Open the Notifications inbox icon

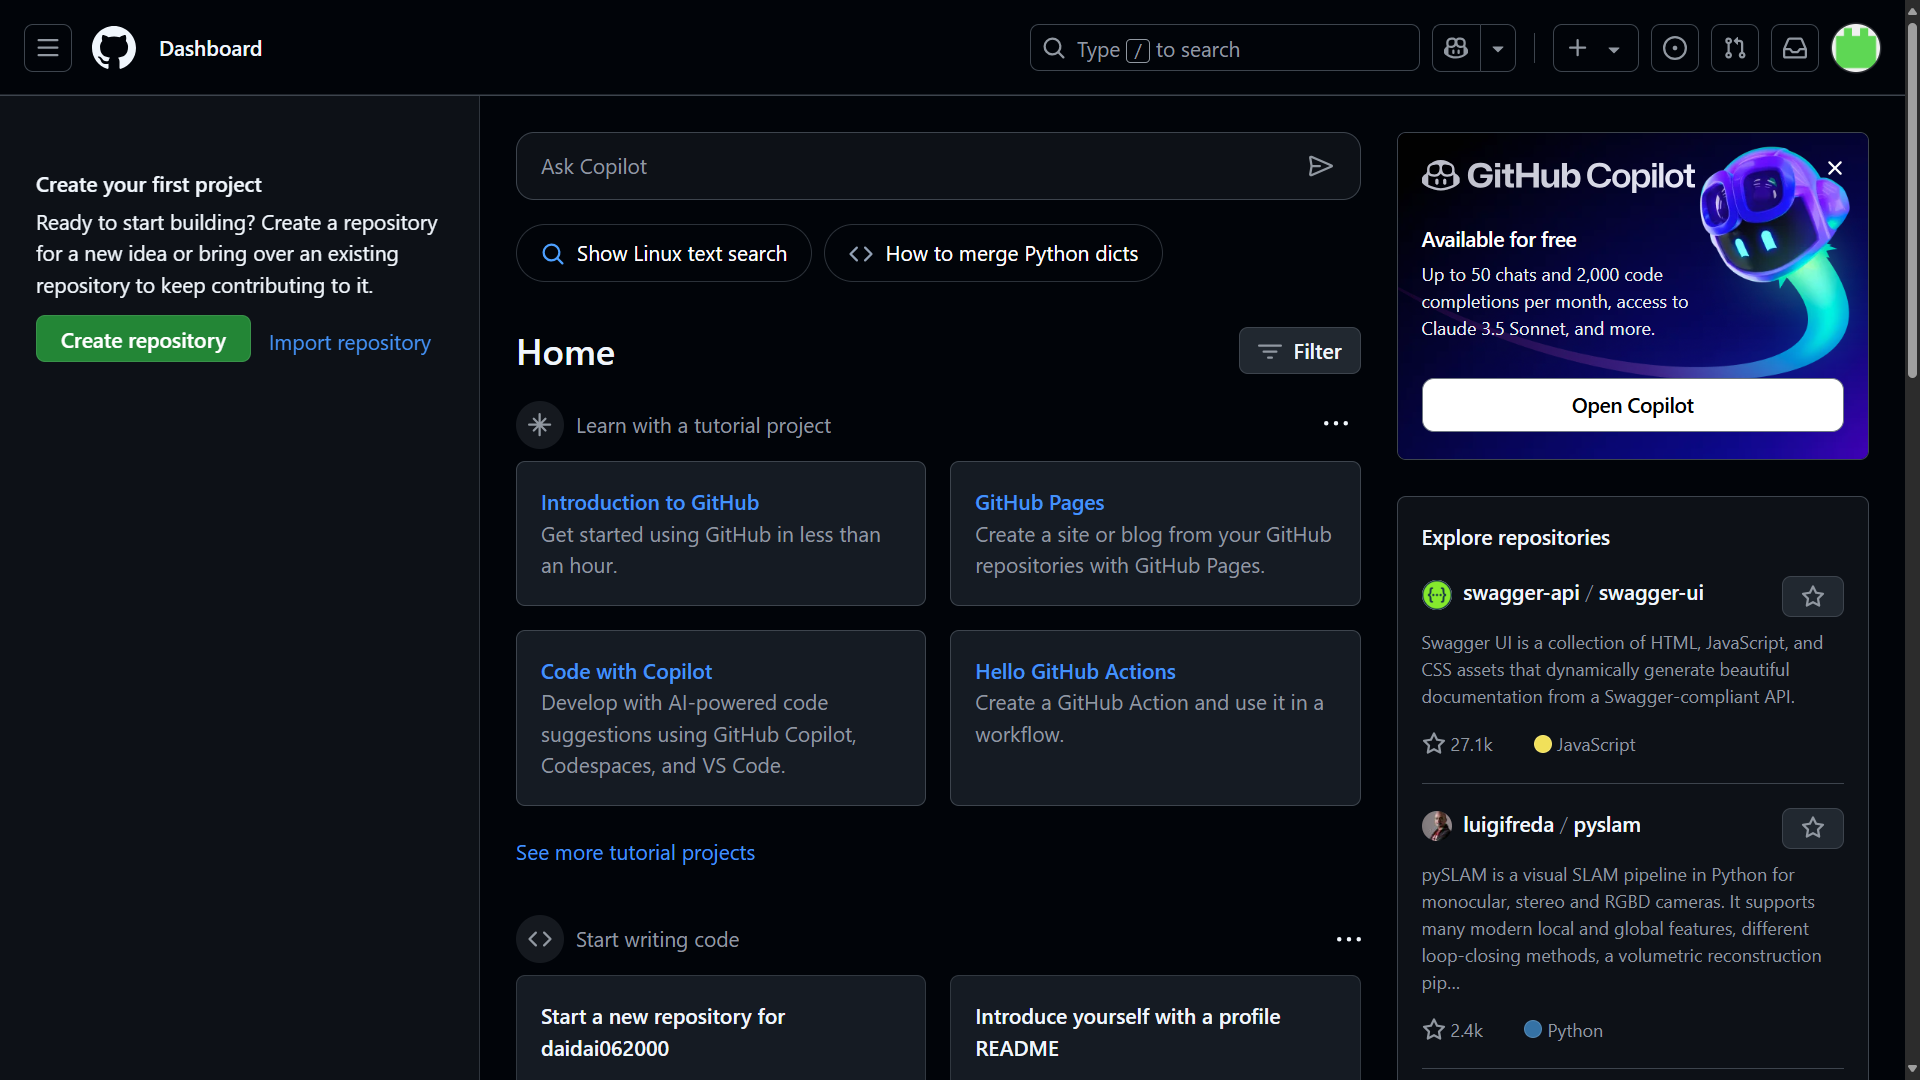tap(1795, 48)
